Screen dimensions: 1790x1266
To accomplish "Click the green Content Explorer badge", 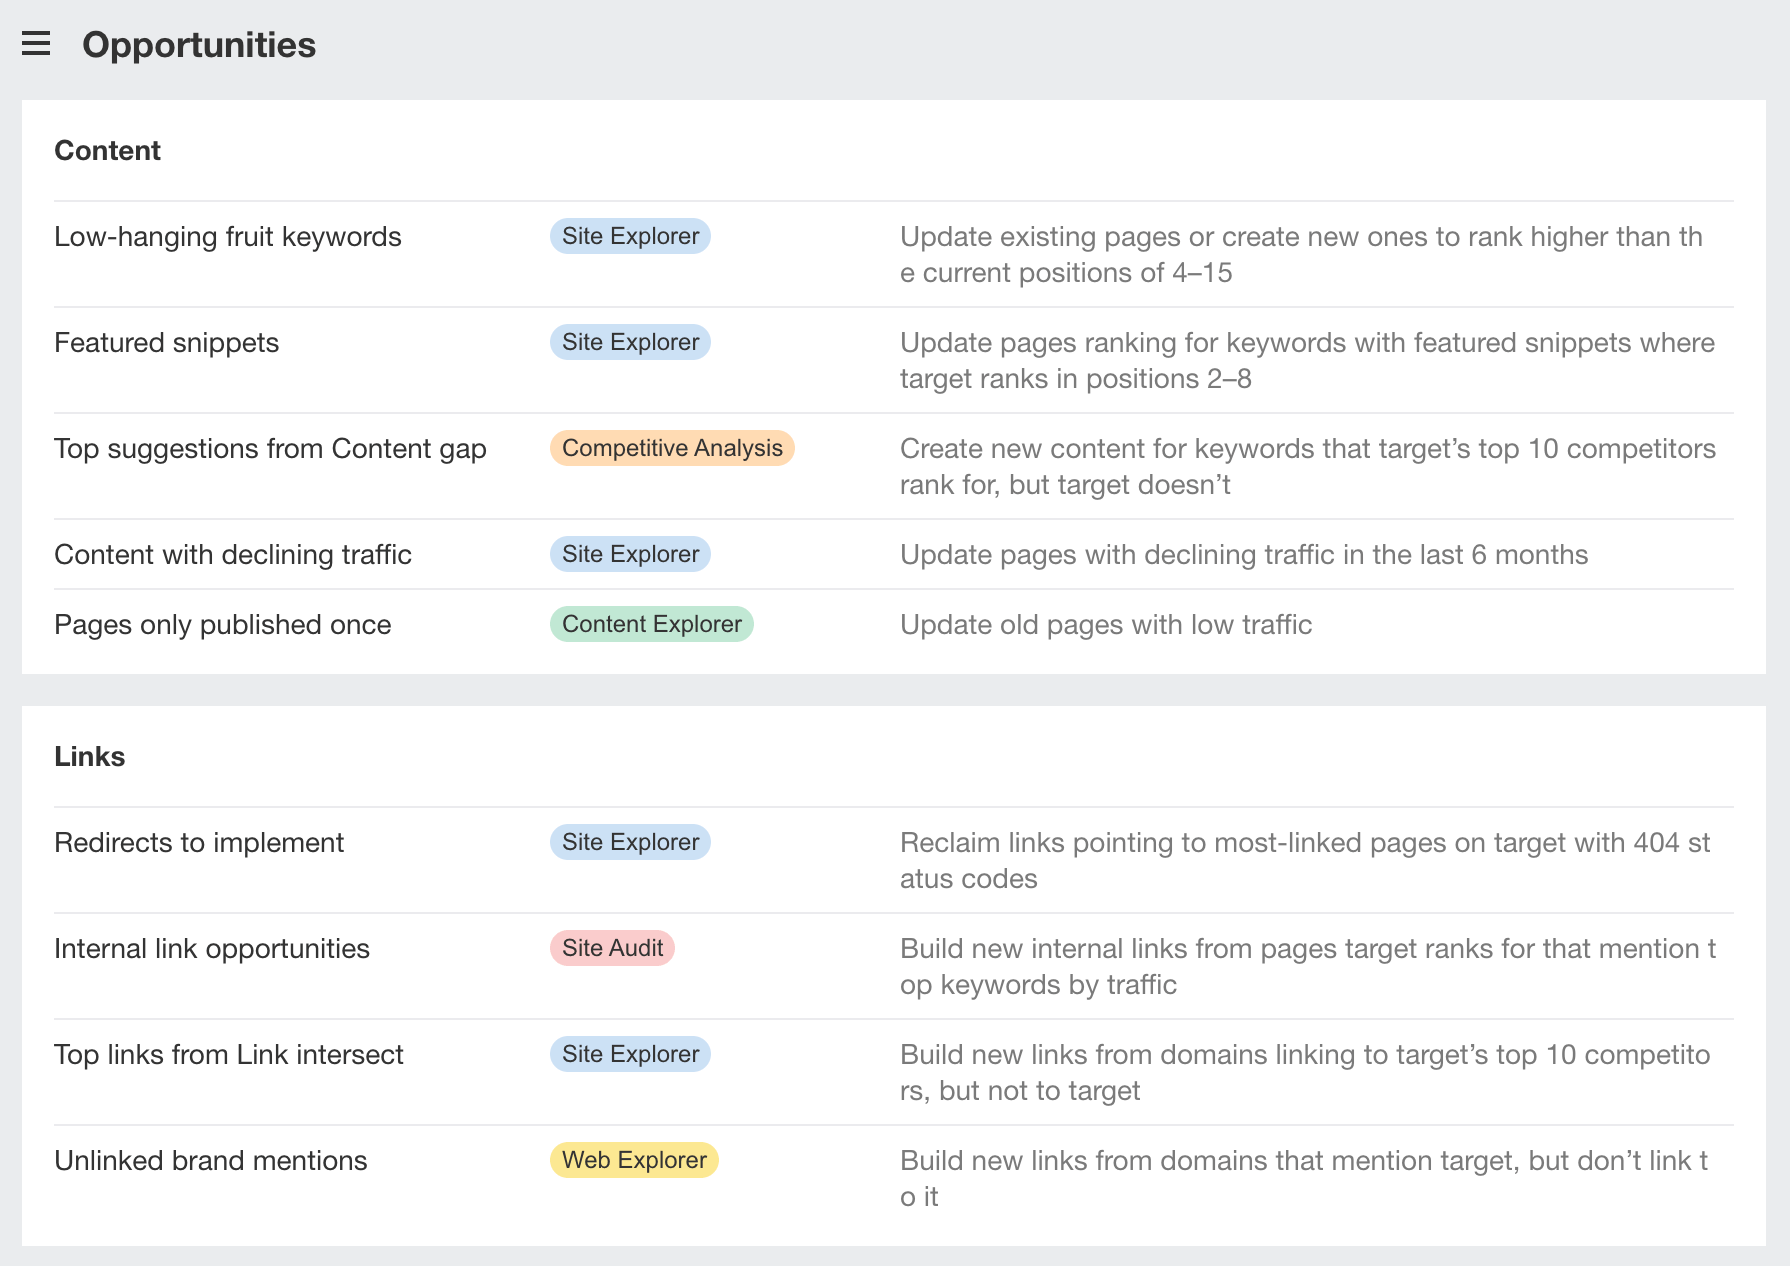I will point(651,624).
